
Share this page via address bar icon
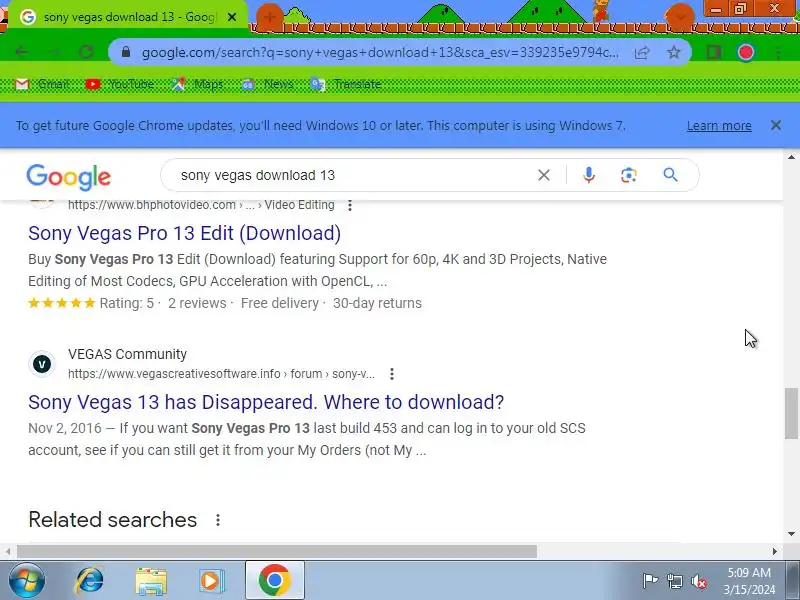(642, 52)
